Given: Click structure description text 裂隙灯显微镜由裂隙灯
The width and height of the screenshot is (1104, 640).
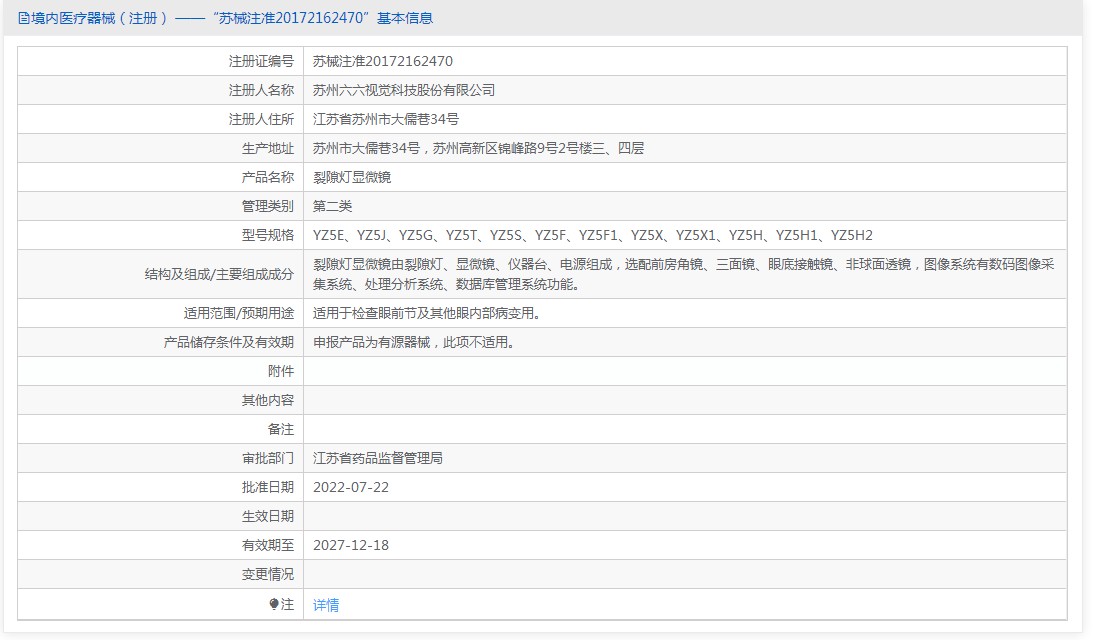Looking at the screenshot, I should [x=684, y=274].
